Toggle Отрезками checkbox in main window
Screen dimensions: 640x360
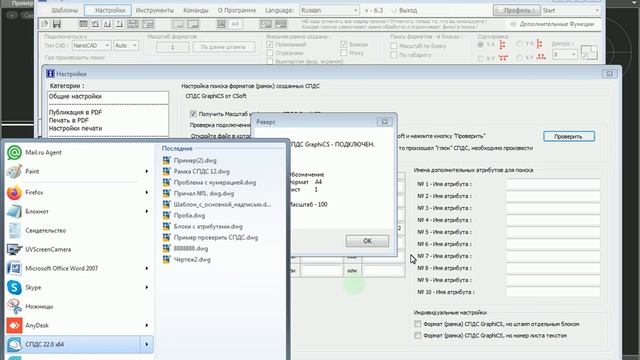270,53
